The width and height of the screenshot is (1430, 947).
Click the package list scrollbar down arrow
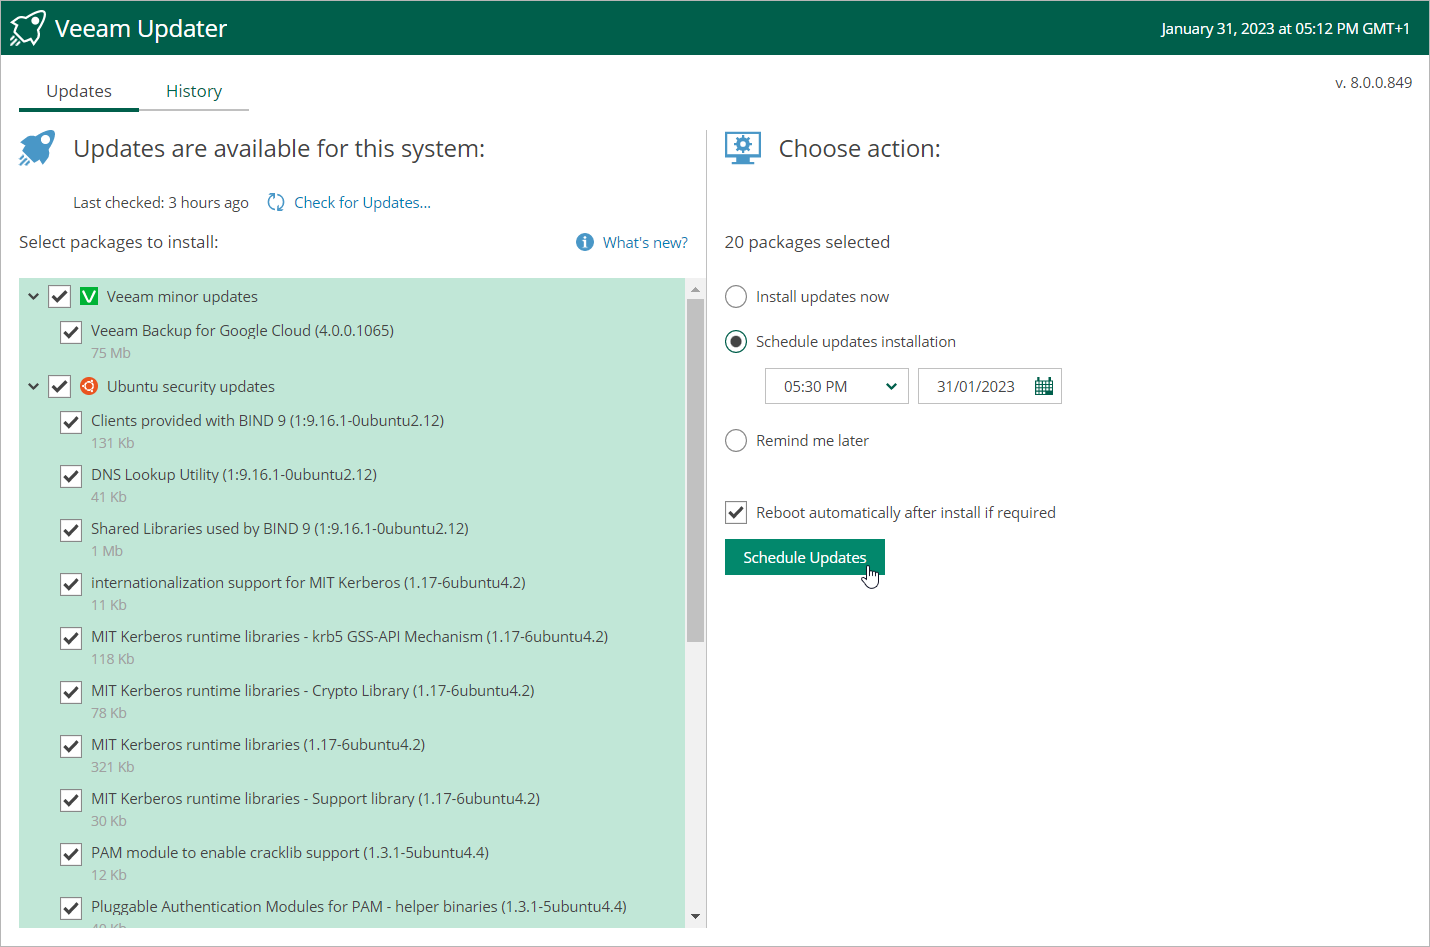click(695, 916)
